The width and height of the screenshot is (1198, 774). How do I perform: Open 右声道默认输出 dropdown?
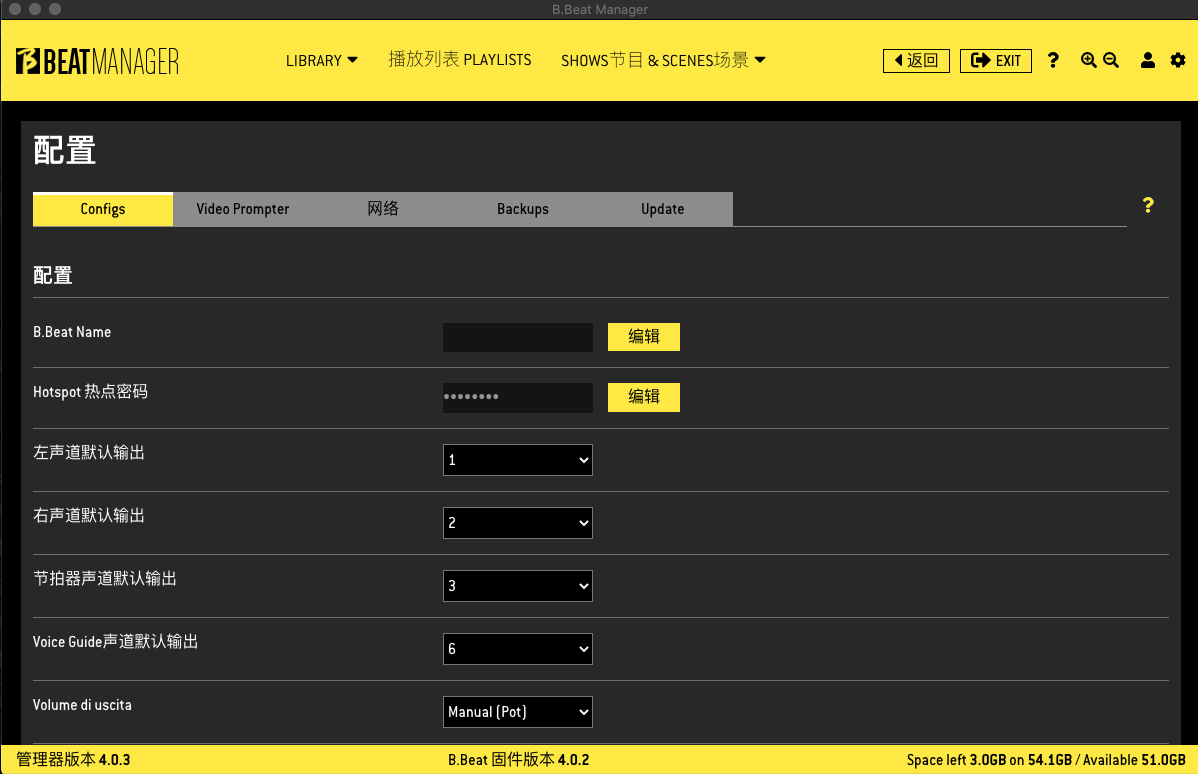[x=517, y=523]
